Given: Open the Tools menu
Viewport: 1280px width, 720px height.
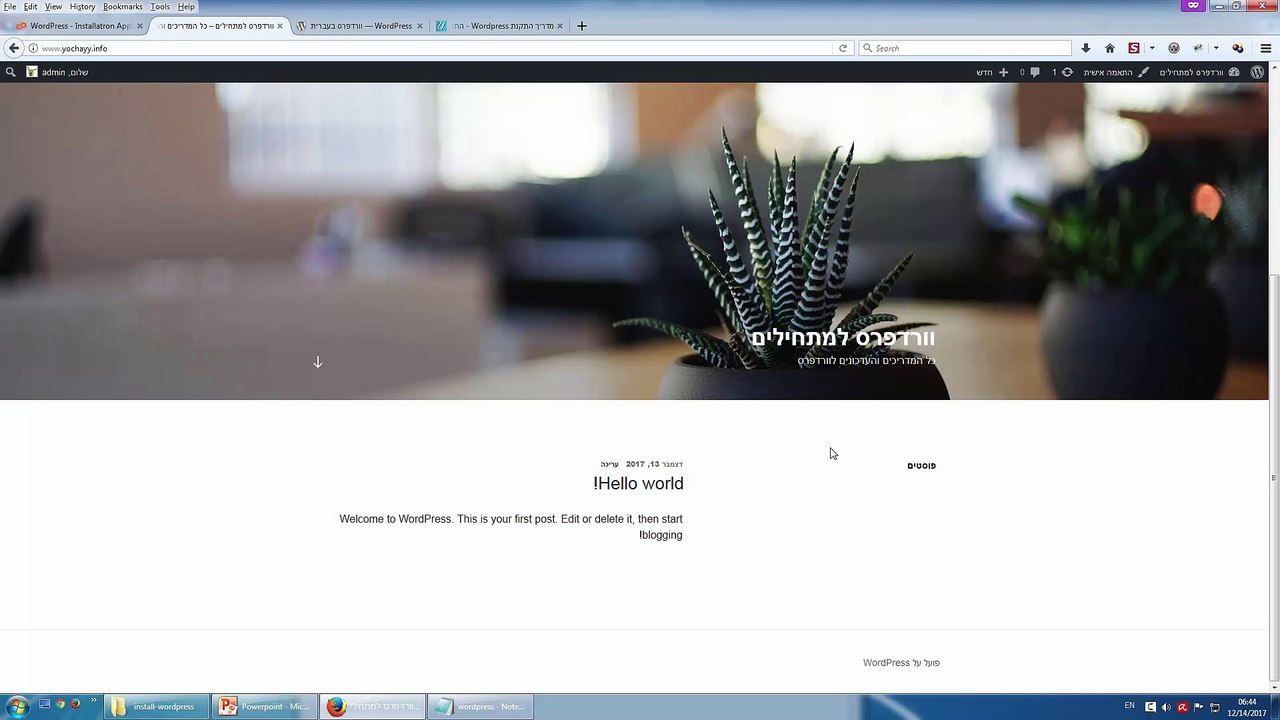Looking at the screenshot, I should coord(160,7).
